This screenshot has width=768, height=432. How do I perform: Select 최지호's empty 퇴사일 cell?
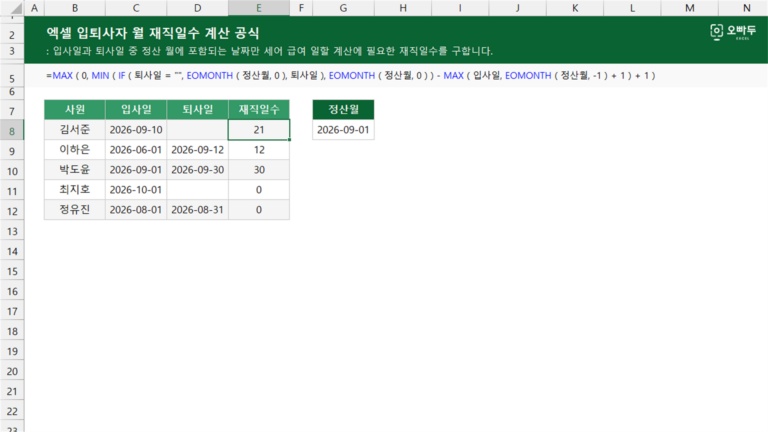[x=197, y=190]
